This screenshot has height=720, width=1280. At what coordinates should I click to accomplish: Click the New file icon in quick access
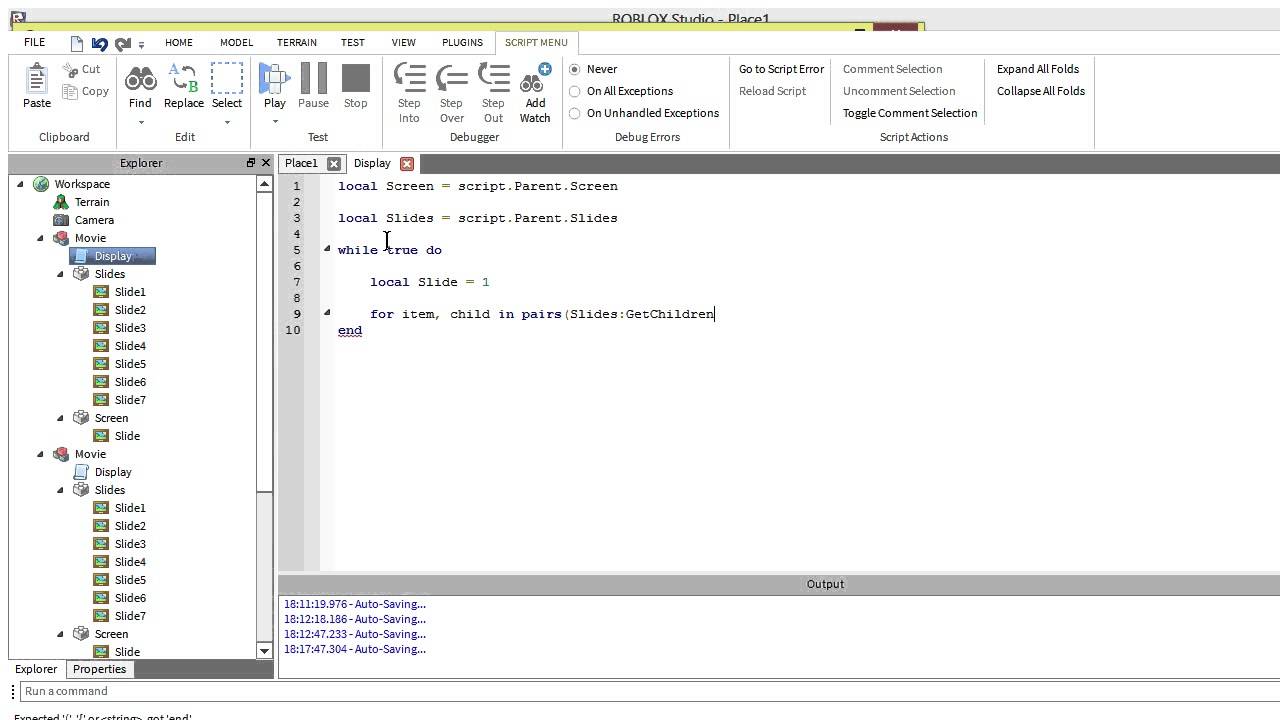click(77, 43)
